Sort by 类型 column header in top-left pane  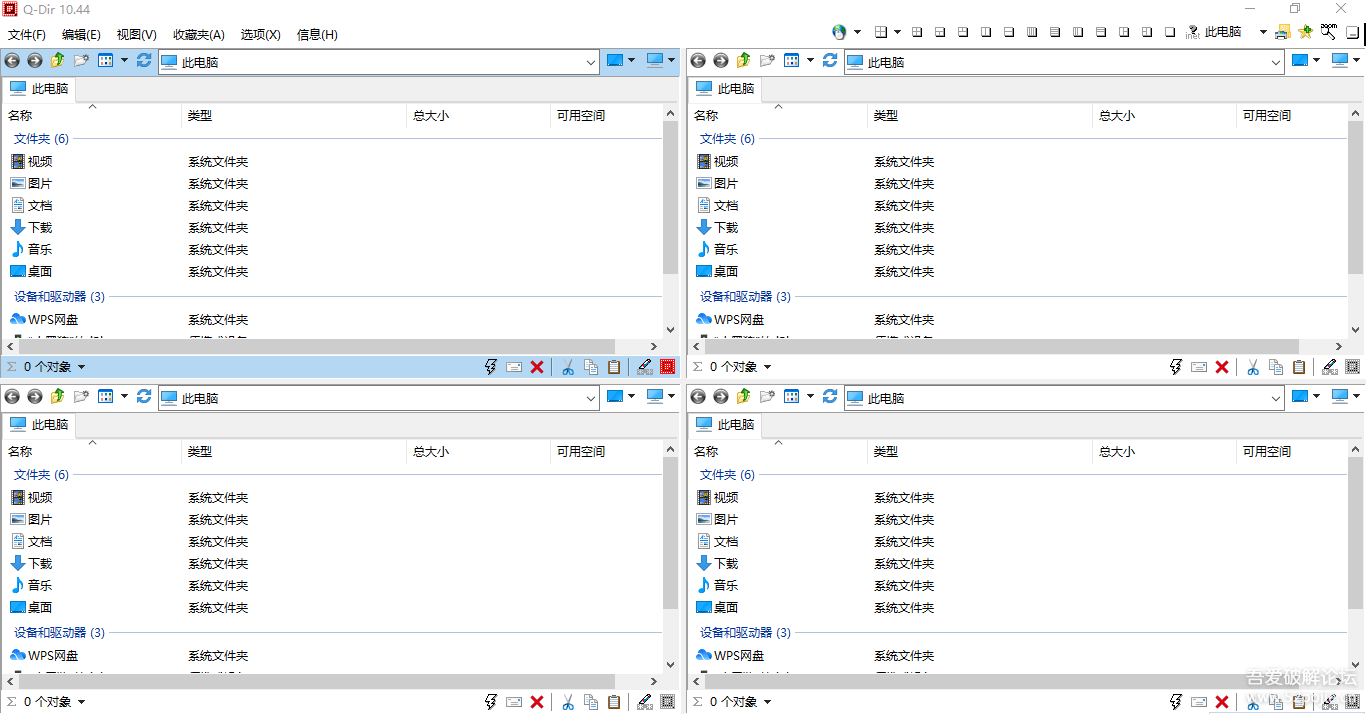pos(200,116)
